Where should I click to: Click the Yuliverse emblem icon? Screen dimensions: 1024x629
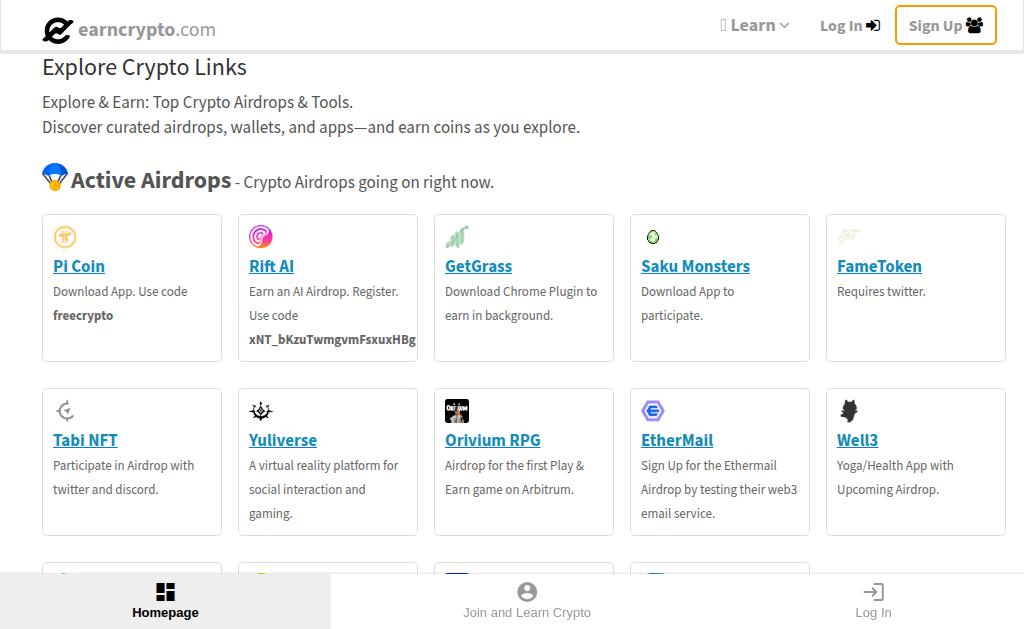point(261,411)
